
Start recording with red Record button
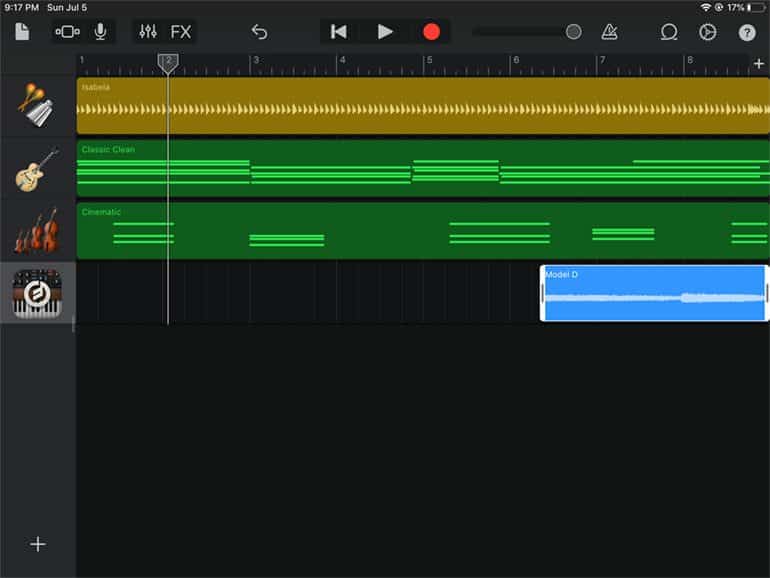tap(431, 32)
